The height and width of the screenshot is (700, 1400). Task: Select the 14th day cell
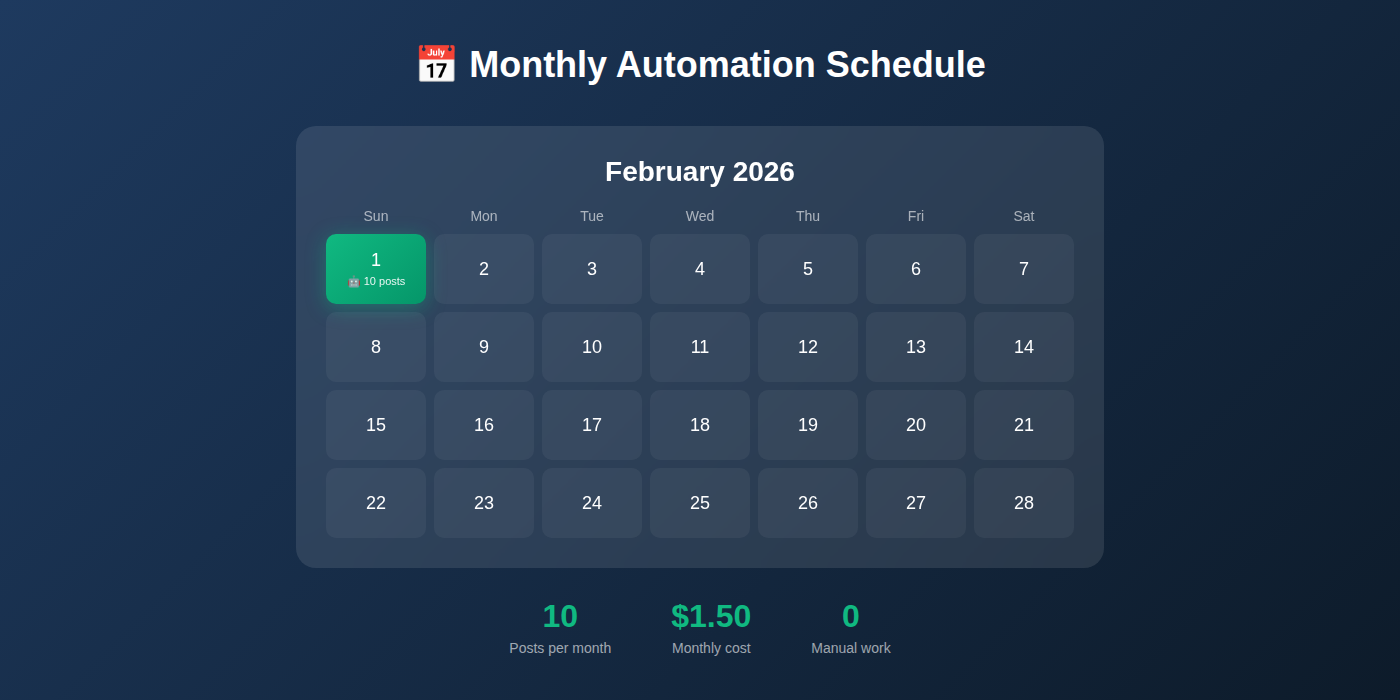(x=1024, y=347)
